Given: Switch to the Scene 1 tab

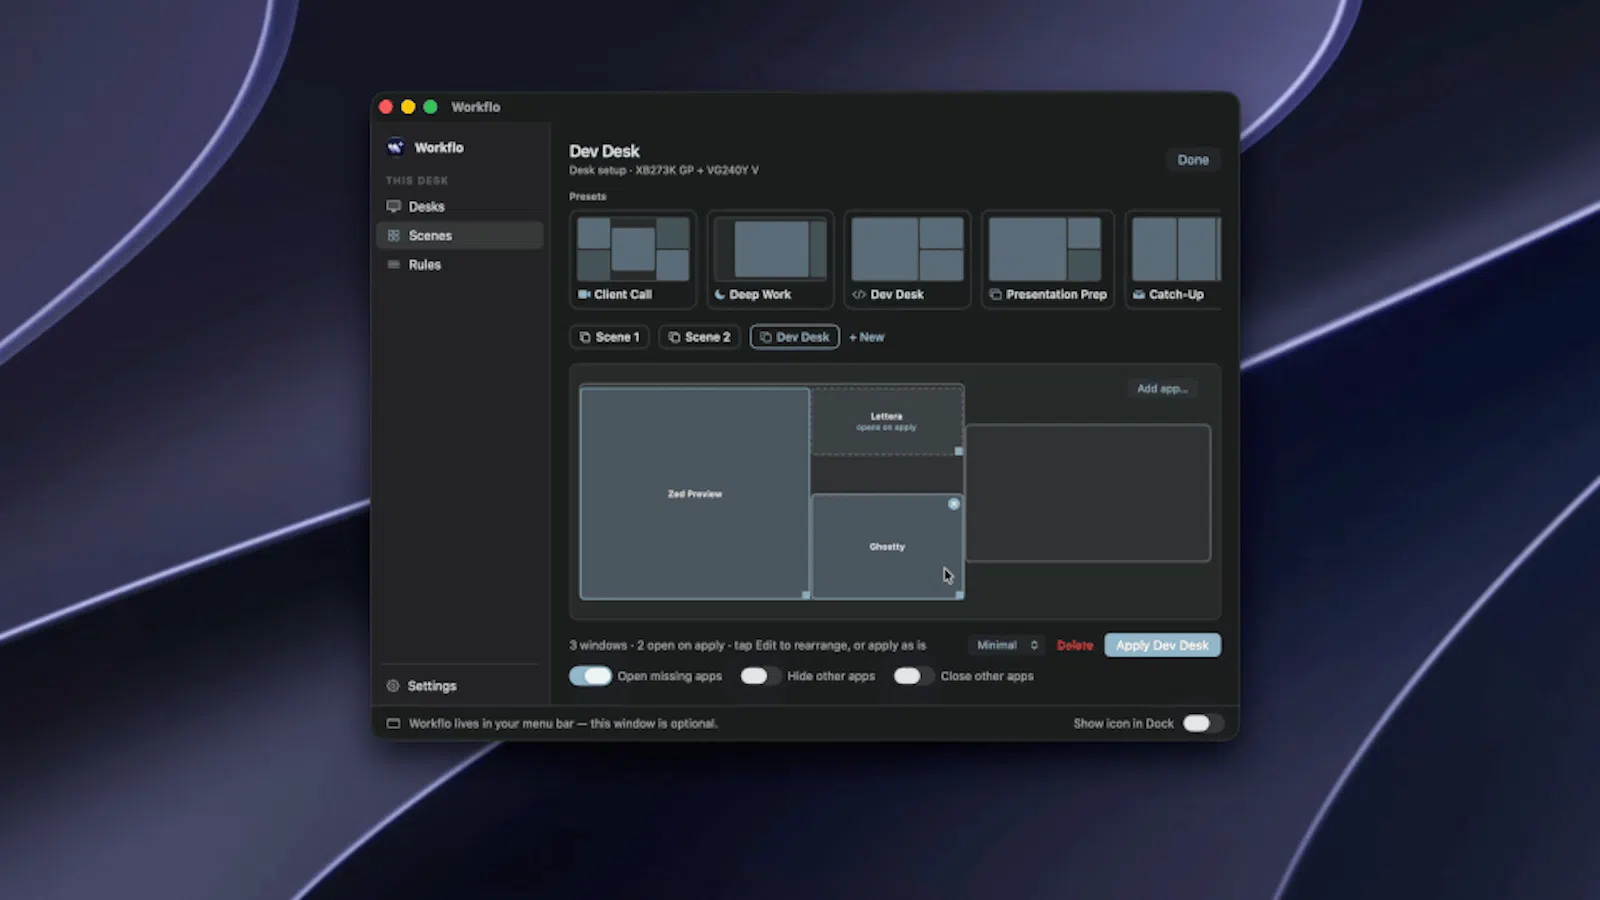Looking at the screenshot, I should (x=609, y=337).
